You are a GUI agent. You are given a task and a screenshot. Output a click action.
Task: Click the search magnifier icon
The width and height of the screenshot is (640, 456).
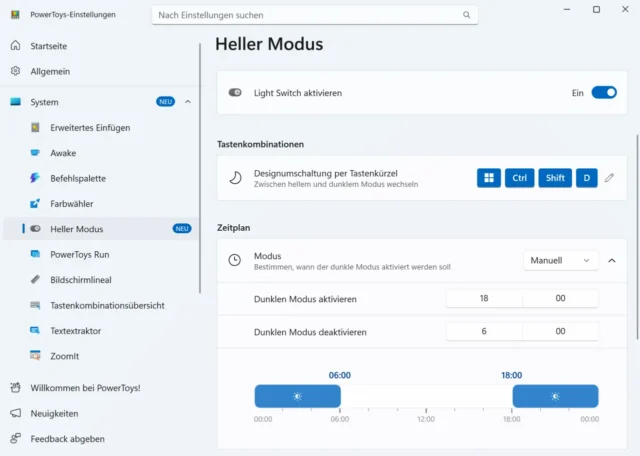466,15
